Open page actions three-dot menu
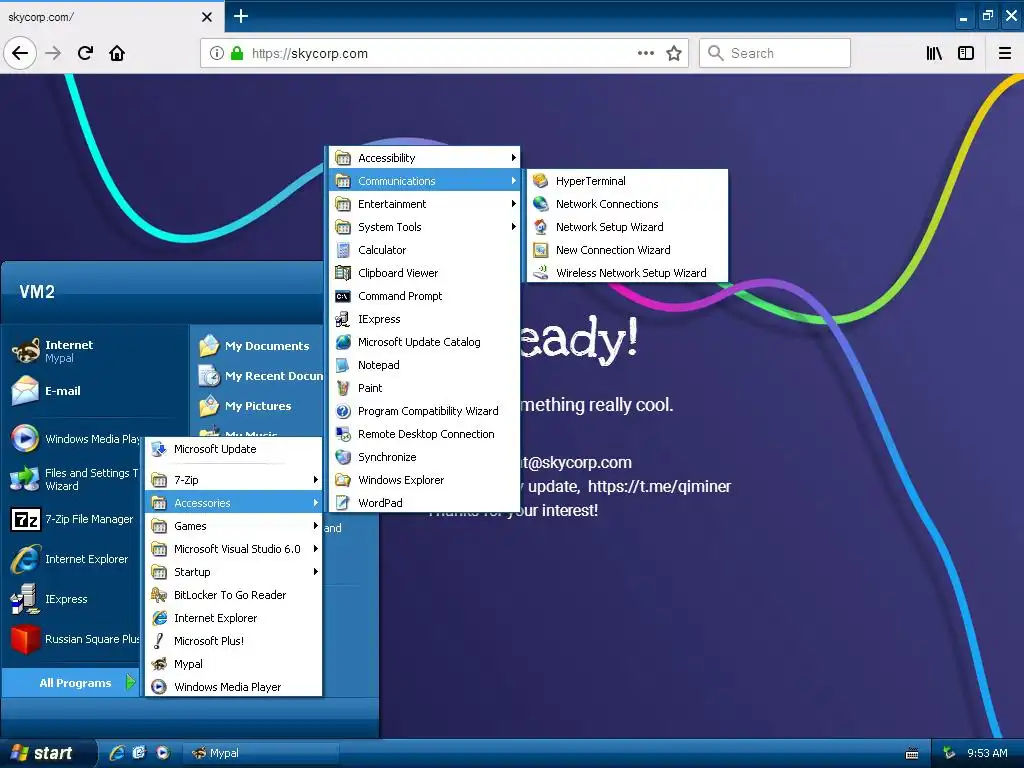The image size is (1024, 768). (x=646, y=53)
